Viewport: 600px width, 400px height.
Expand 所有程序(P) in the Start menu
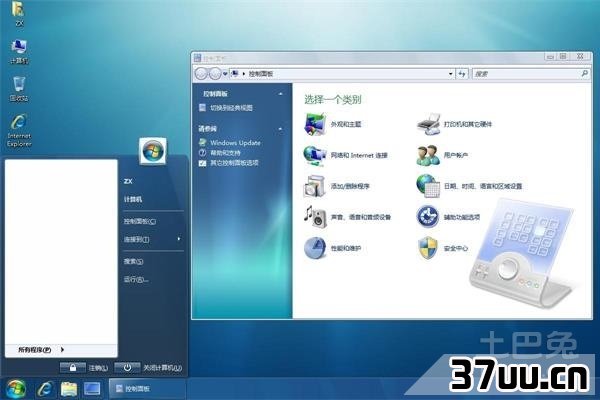pyautogui.click(x=41, y=349)
